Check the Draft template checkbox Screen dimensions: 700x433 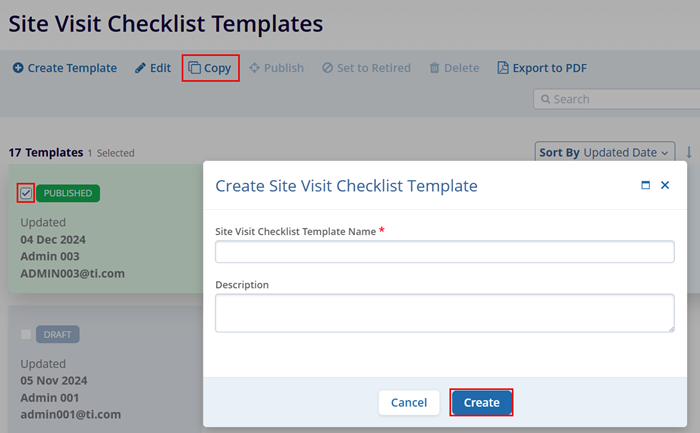pos(26,334)
